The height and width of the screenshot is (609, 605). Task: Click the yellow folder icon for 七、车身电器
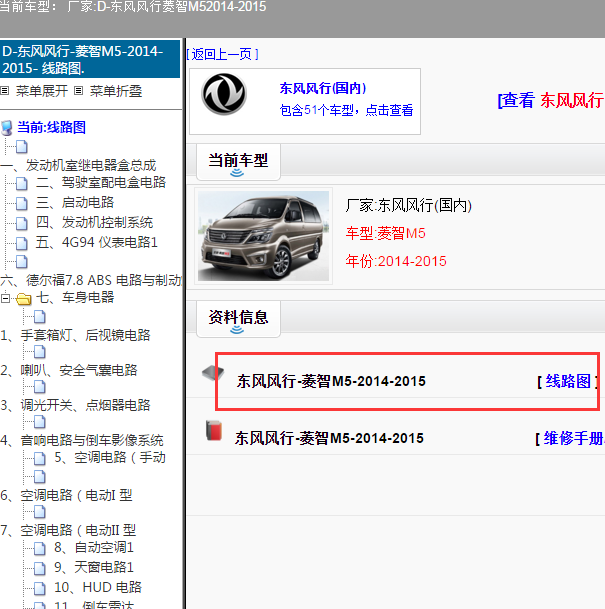click(x=24, y=298)
